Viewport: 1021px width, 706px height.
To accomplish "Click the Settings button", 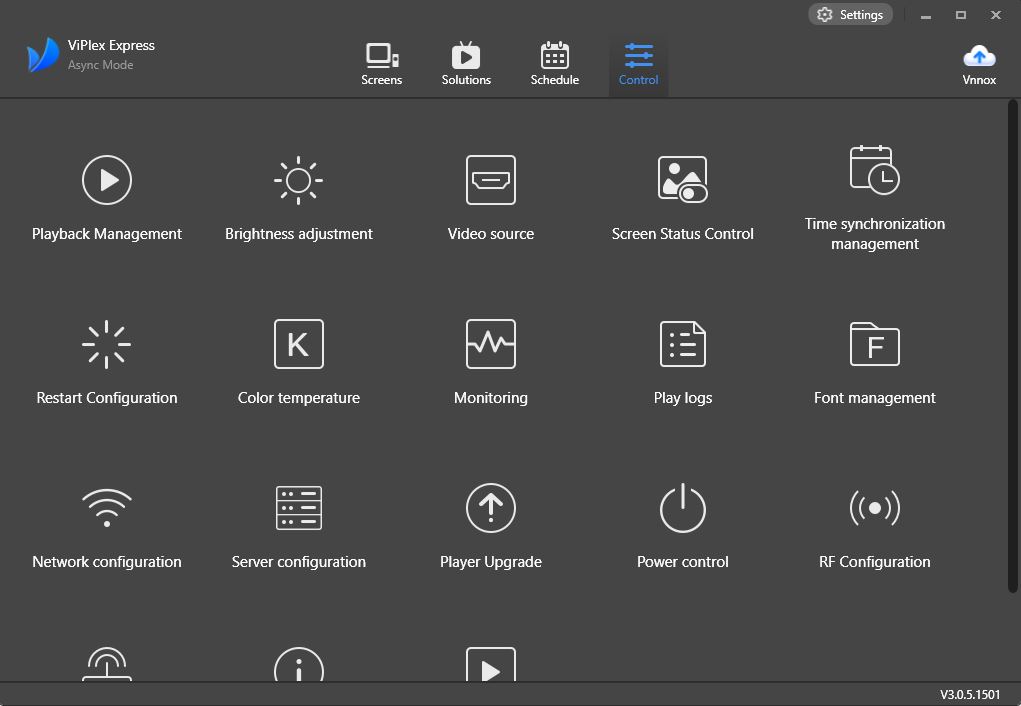I will tap(850, 15).
